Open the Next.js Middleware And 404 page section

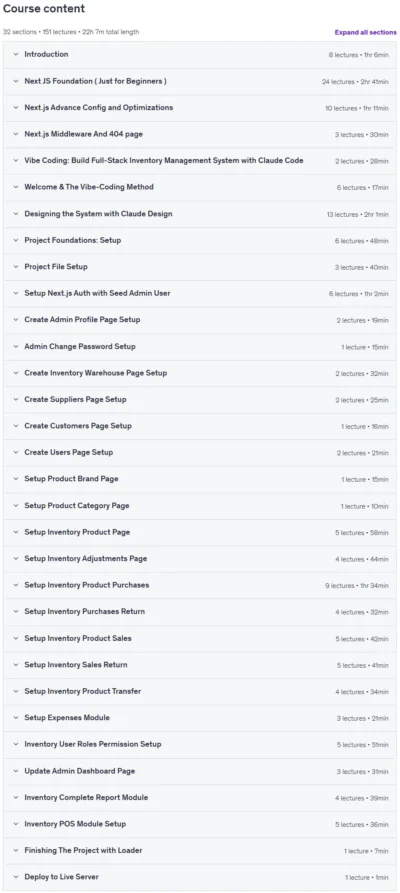coord(200,134)
